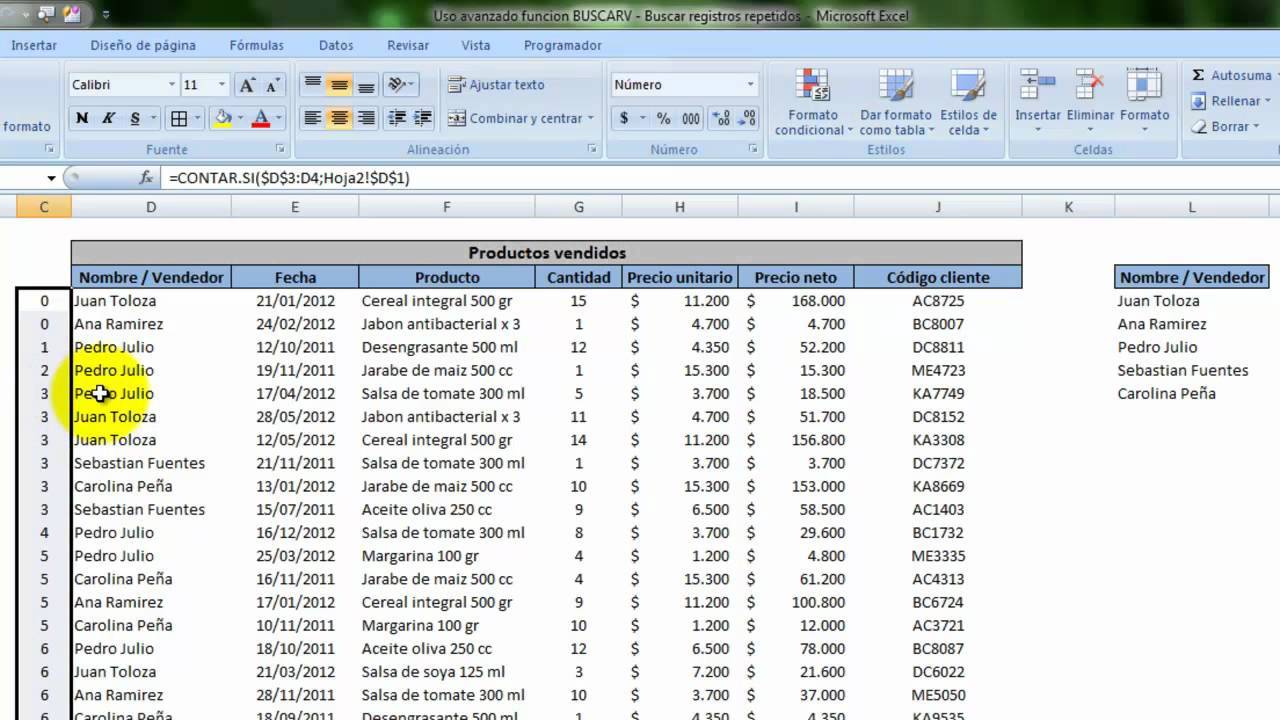Expand the Número format dropdown
This screenshot has height=720, width=1280.
click(750, 85)
